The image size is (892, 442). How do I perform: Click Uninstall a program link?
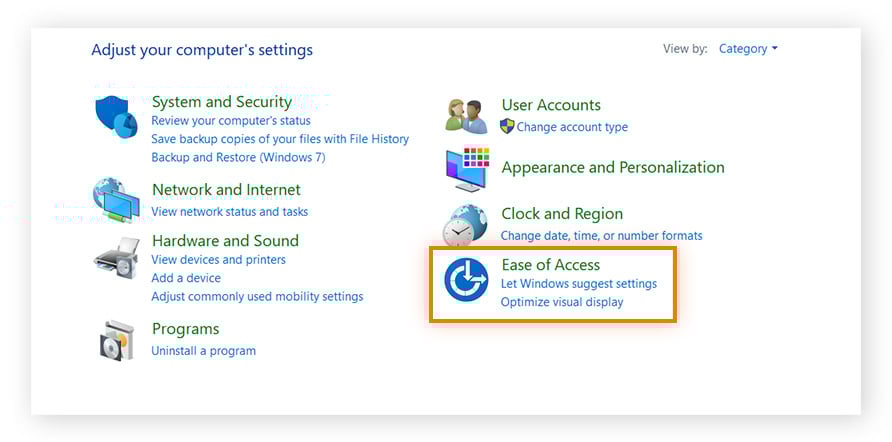point(204,351)
